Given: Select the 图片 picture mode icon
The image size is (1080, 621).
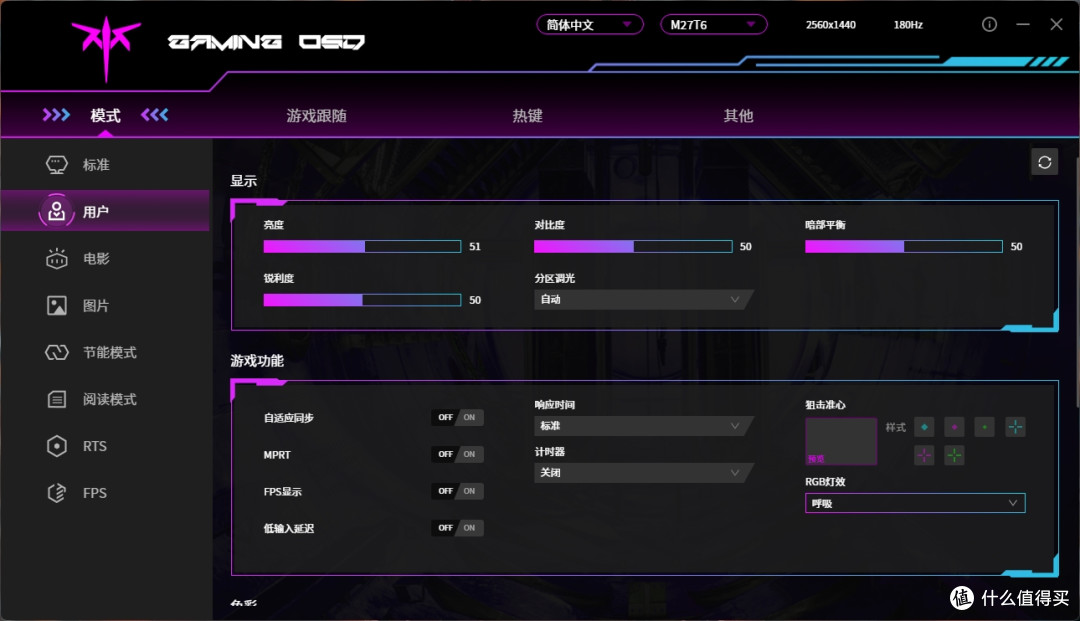Looking at the screenshot, I should [x=56, y=306].
